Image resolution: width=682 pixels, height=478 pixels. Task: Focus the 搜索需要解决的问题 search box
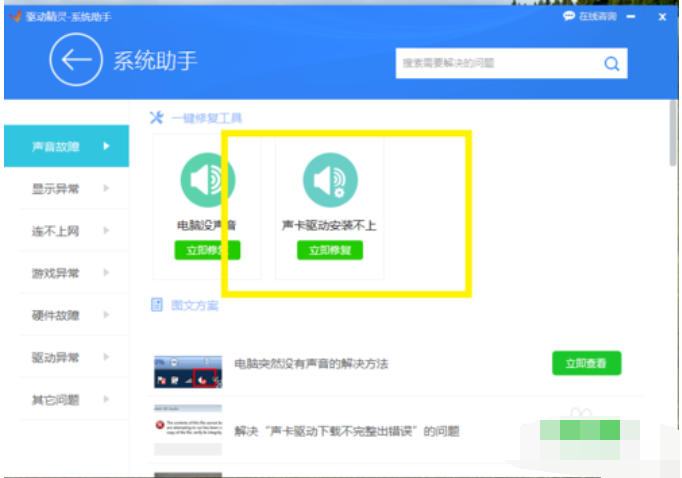pos(497,64)
